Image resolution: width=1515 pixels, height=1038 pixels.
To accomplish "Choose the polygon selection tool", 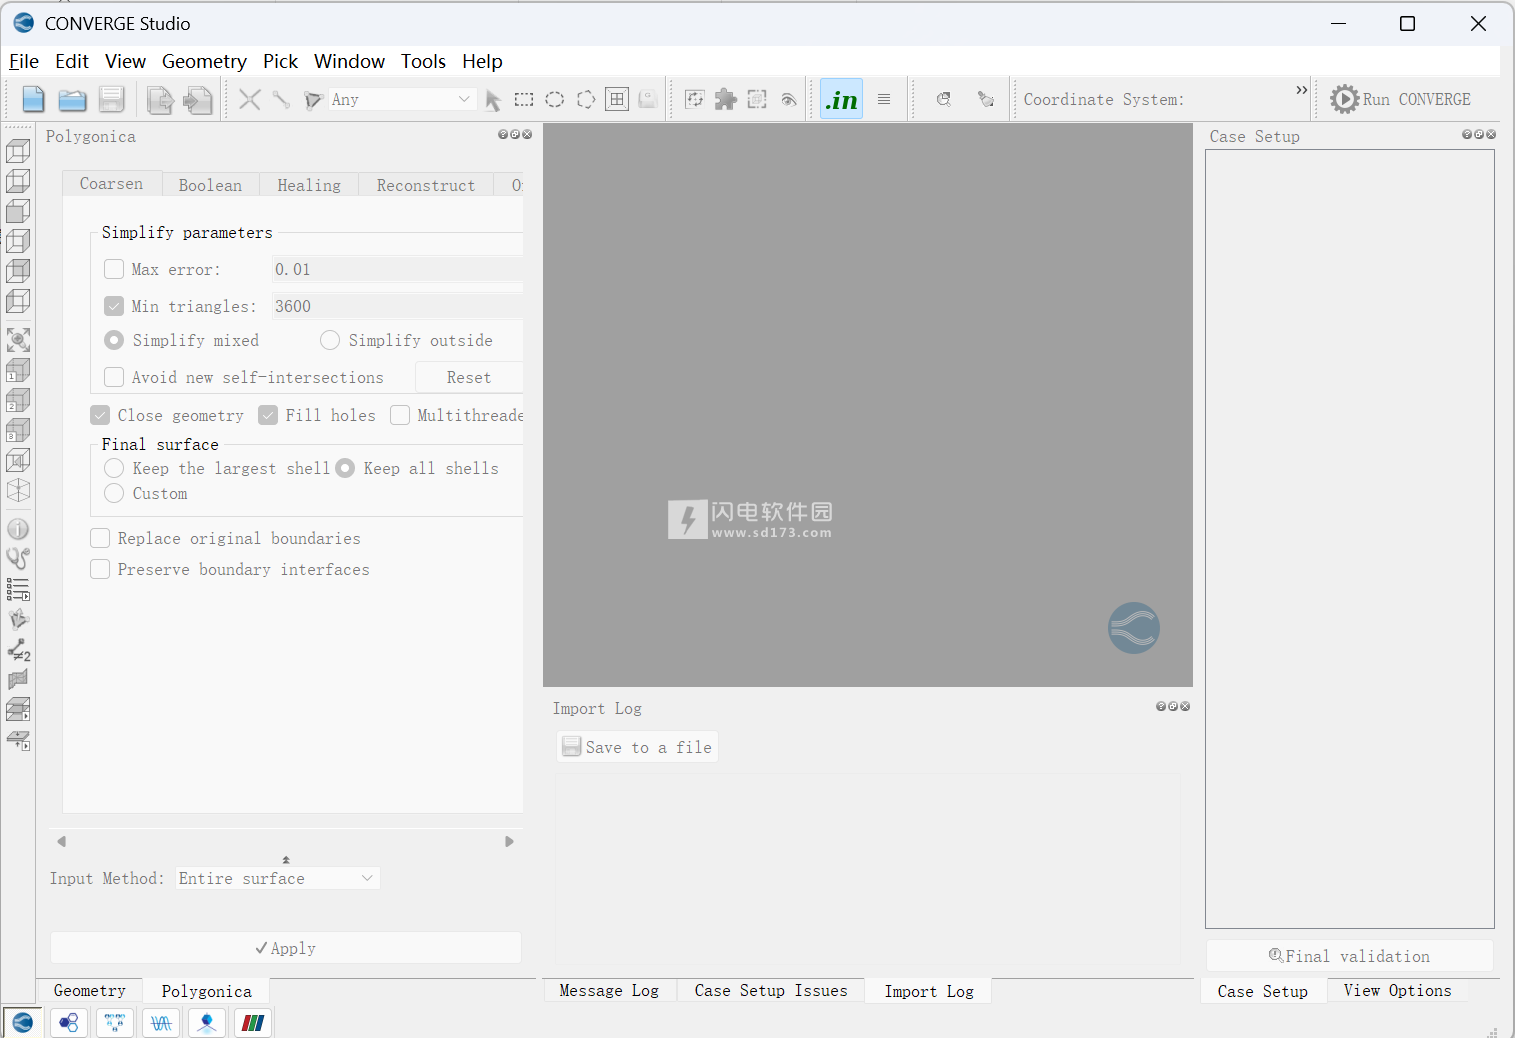I will click(586, 99).
